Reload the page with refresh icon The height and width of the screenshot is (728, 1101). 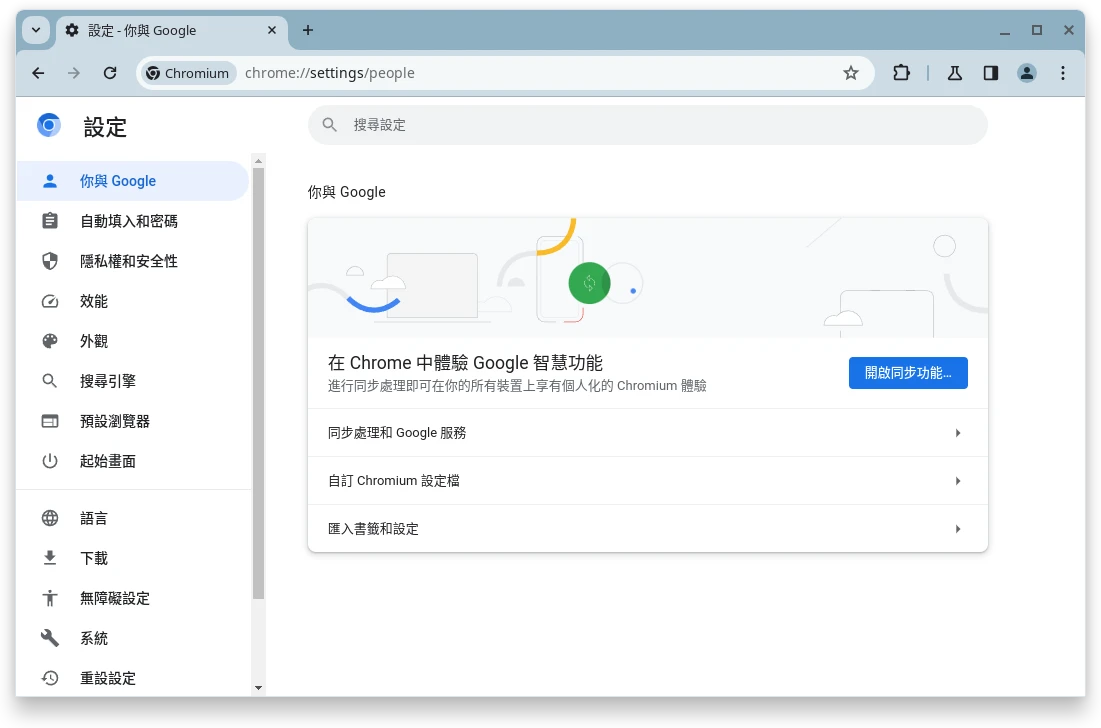(111, 73)
